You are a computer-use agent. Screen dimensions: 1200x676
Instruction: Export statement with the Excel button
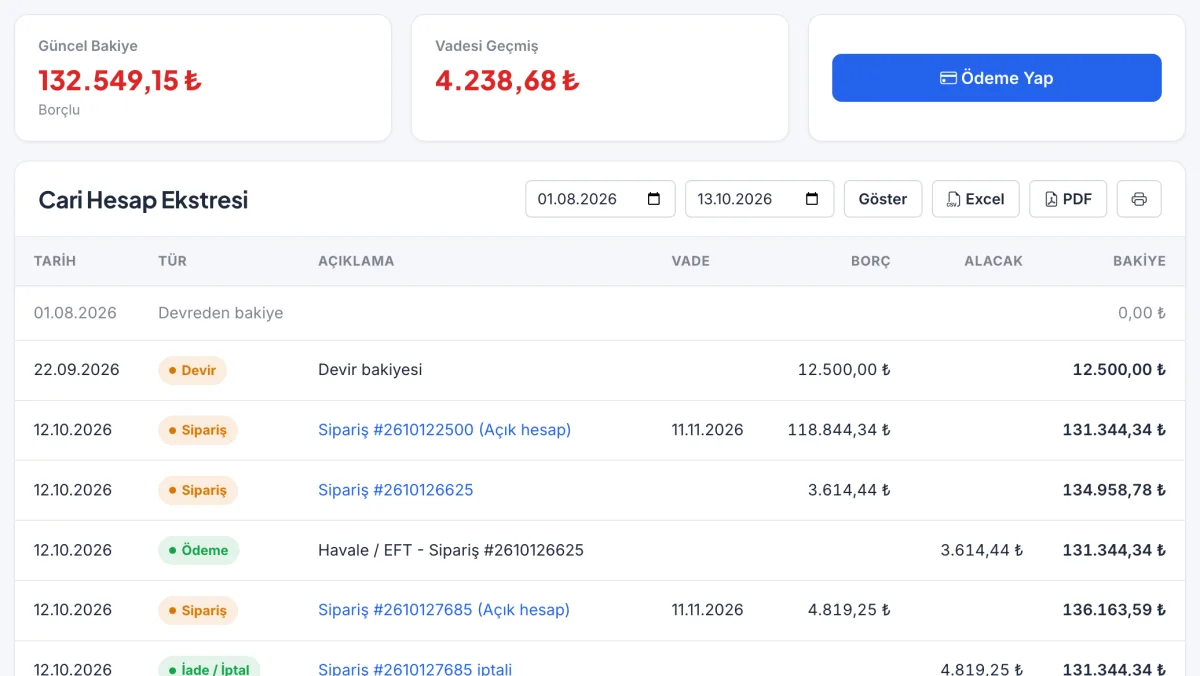click(976, 199)
